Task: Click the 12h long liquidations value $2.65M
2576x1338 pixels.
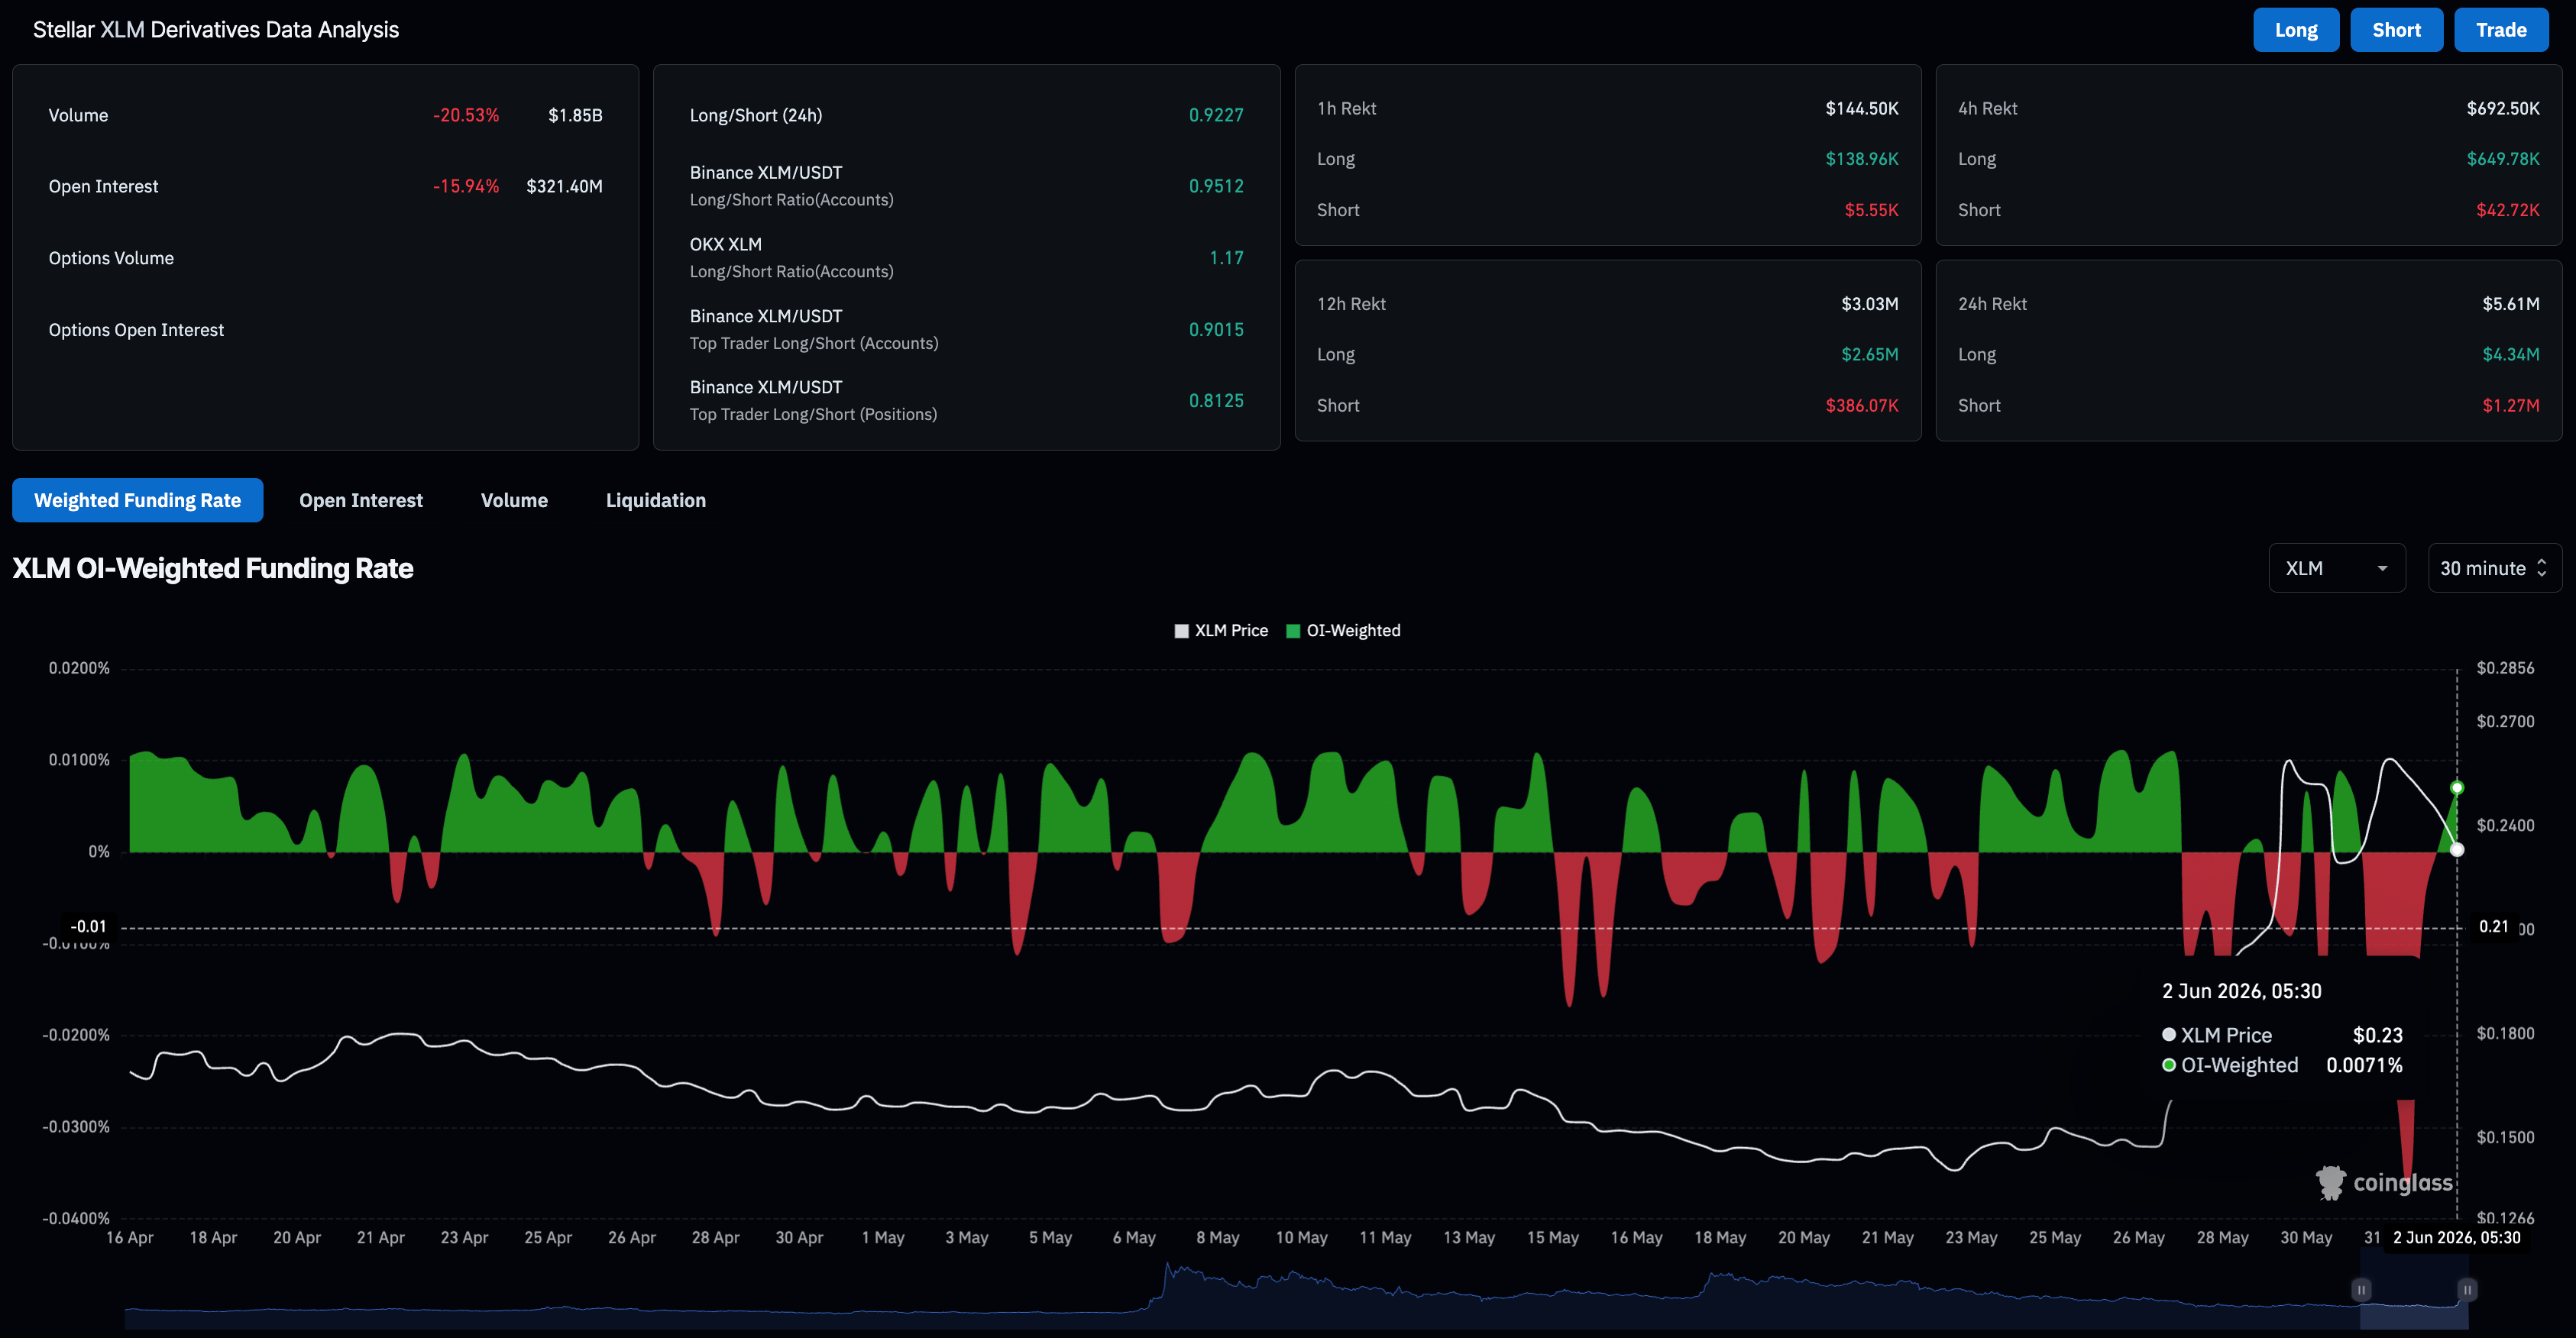Action: [1870, 354]
